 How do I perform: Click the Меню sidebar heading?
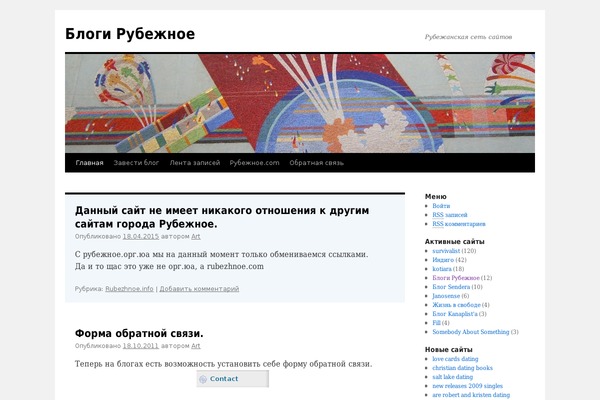tap(435, 196)
